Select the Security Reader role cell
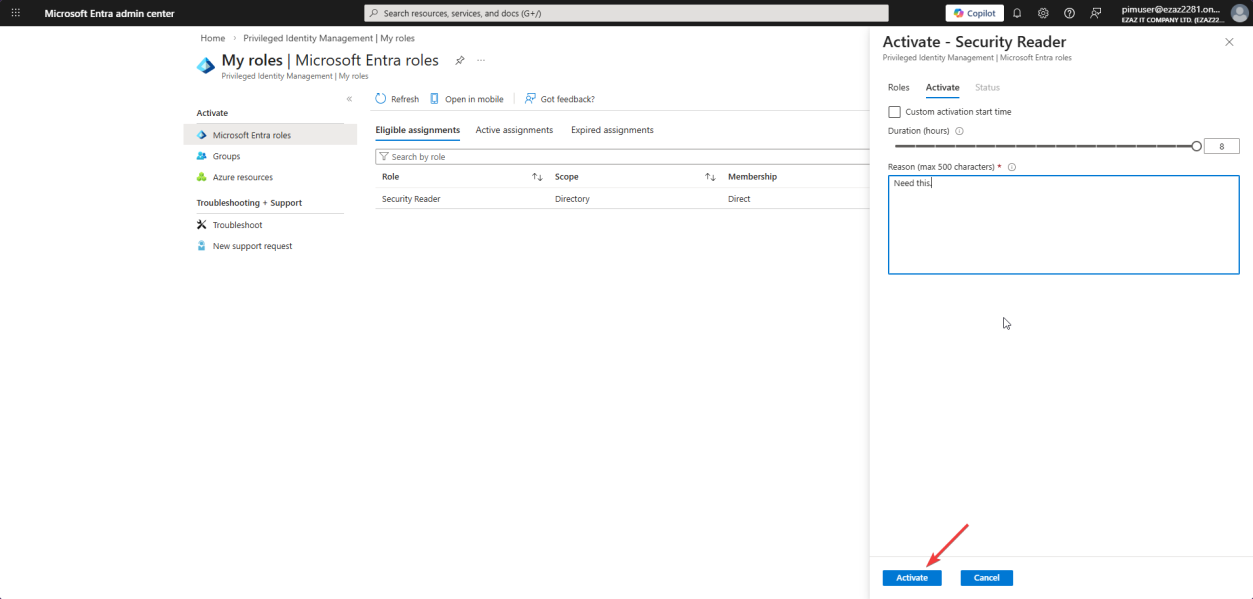The height and width of the screenshot is (599, 1253). coord(411,199)
